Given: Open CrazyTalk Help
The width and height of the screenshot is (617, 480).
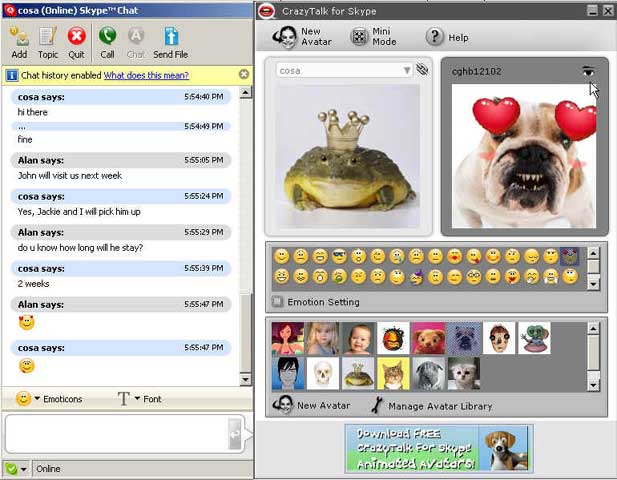Looking at the screenshot, I should tap(447, 37).
